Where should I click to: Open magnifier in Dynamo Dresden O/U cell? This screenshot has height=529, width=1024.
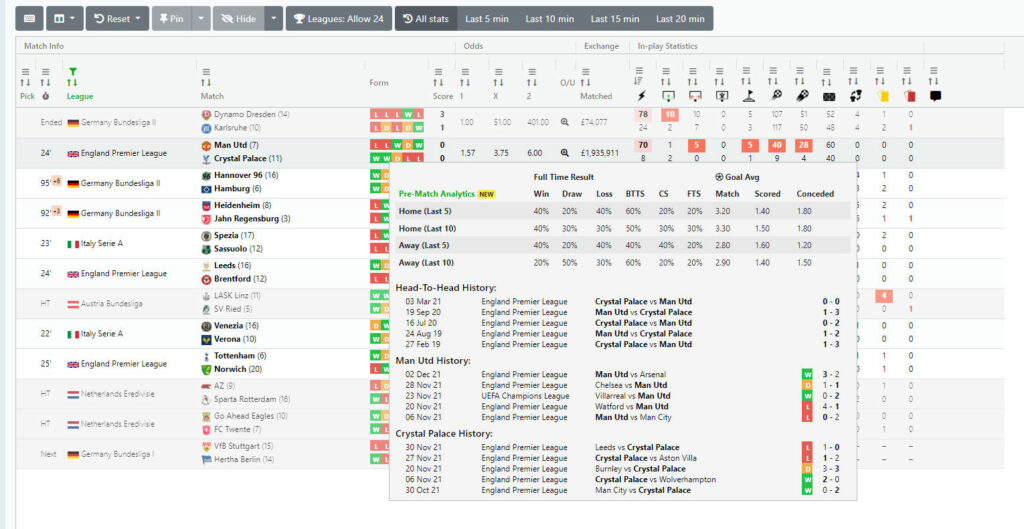click(x=565, y=122)
